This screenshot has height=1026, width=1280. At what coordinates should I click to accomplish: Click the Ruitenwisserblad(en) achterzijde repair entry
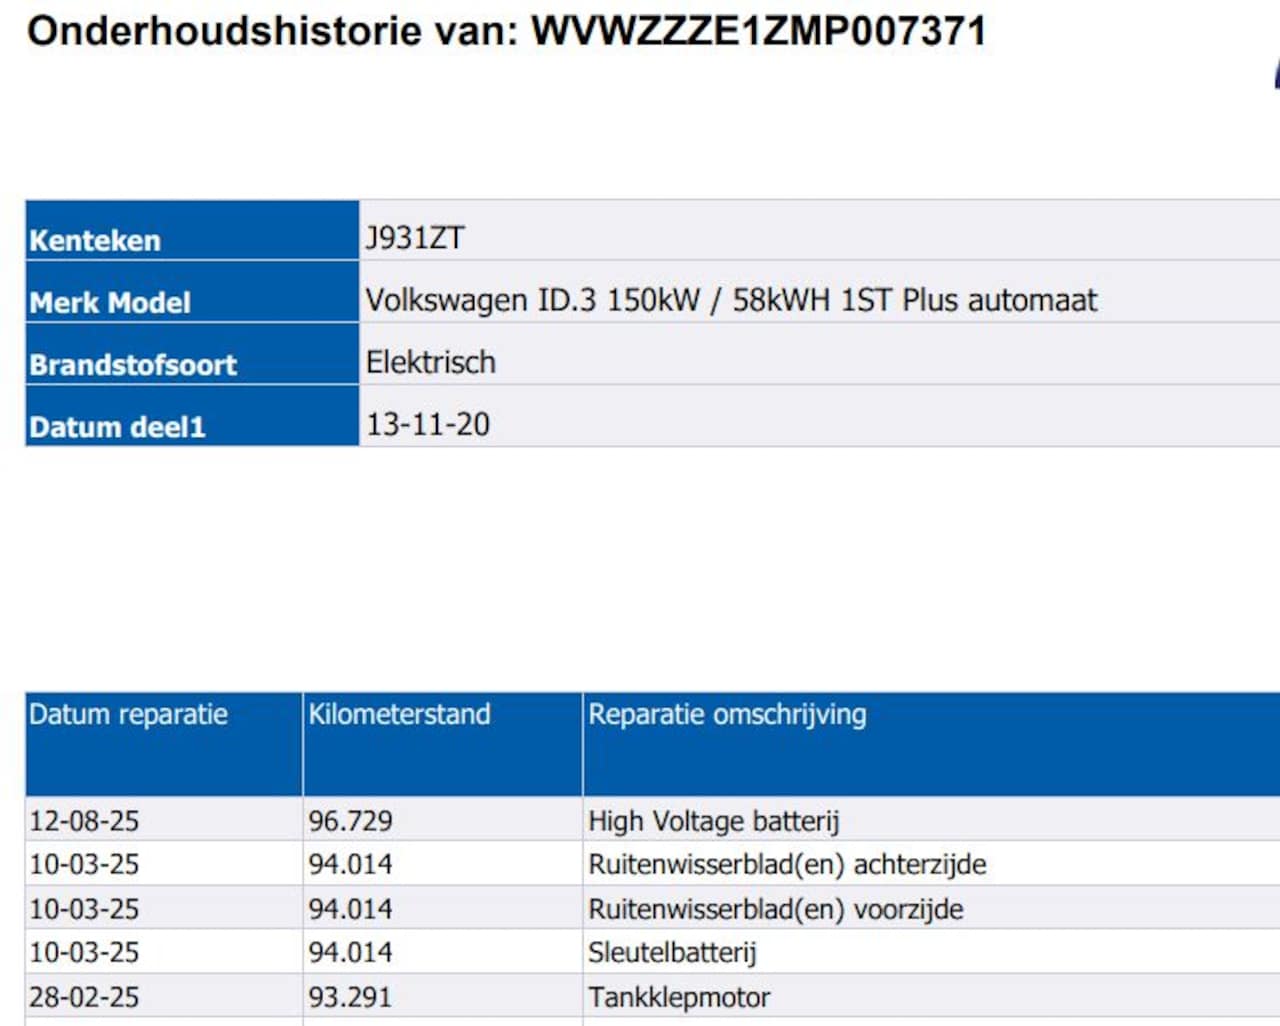tap(787, 864)
